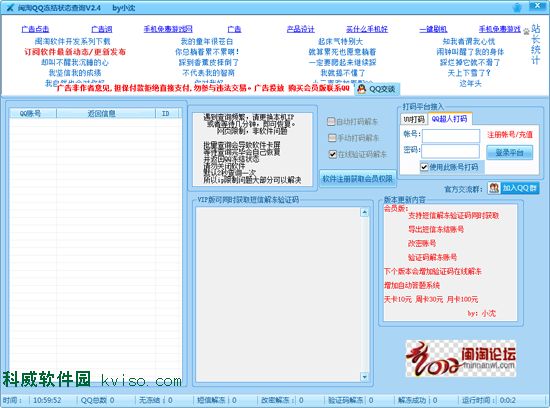Open the first 手机免费游戏网 link
550x408 pixels.
tap(168, 29)
